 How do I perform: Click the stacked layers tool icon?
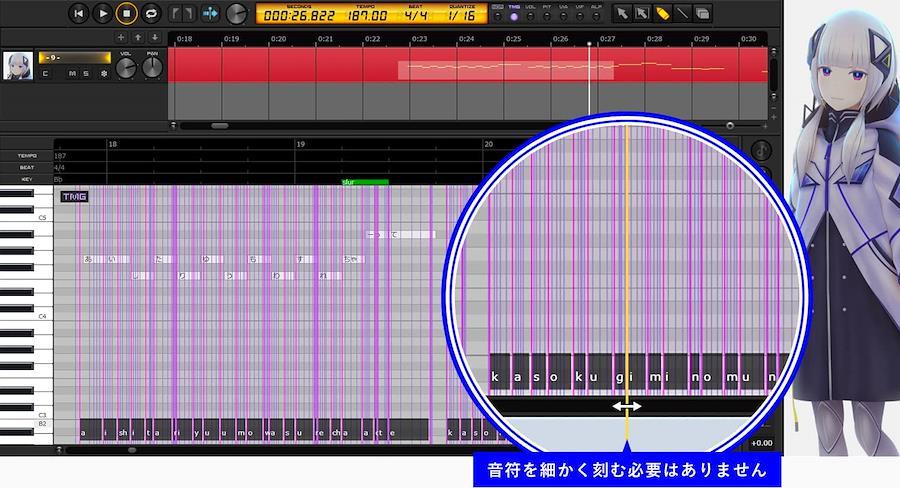(x=703, y=13)
